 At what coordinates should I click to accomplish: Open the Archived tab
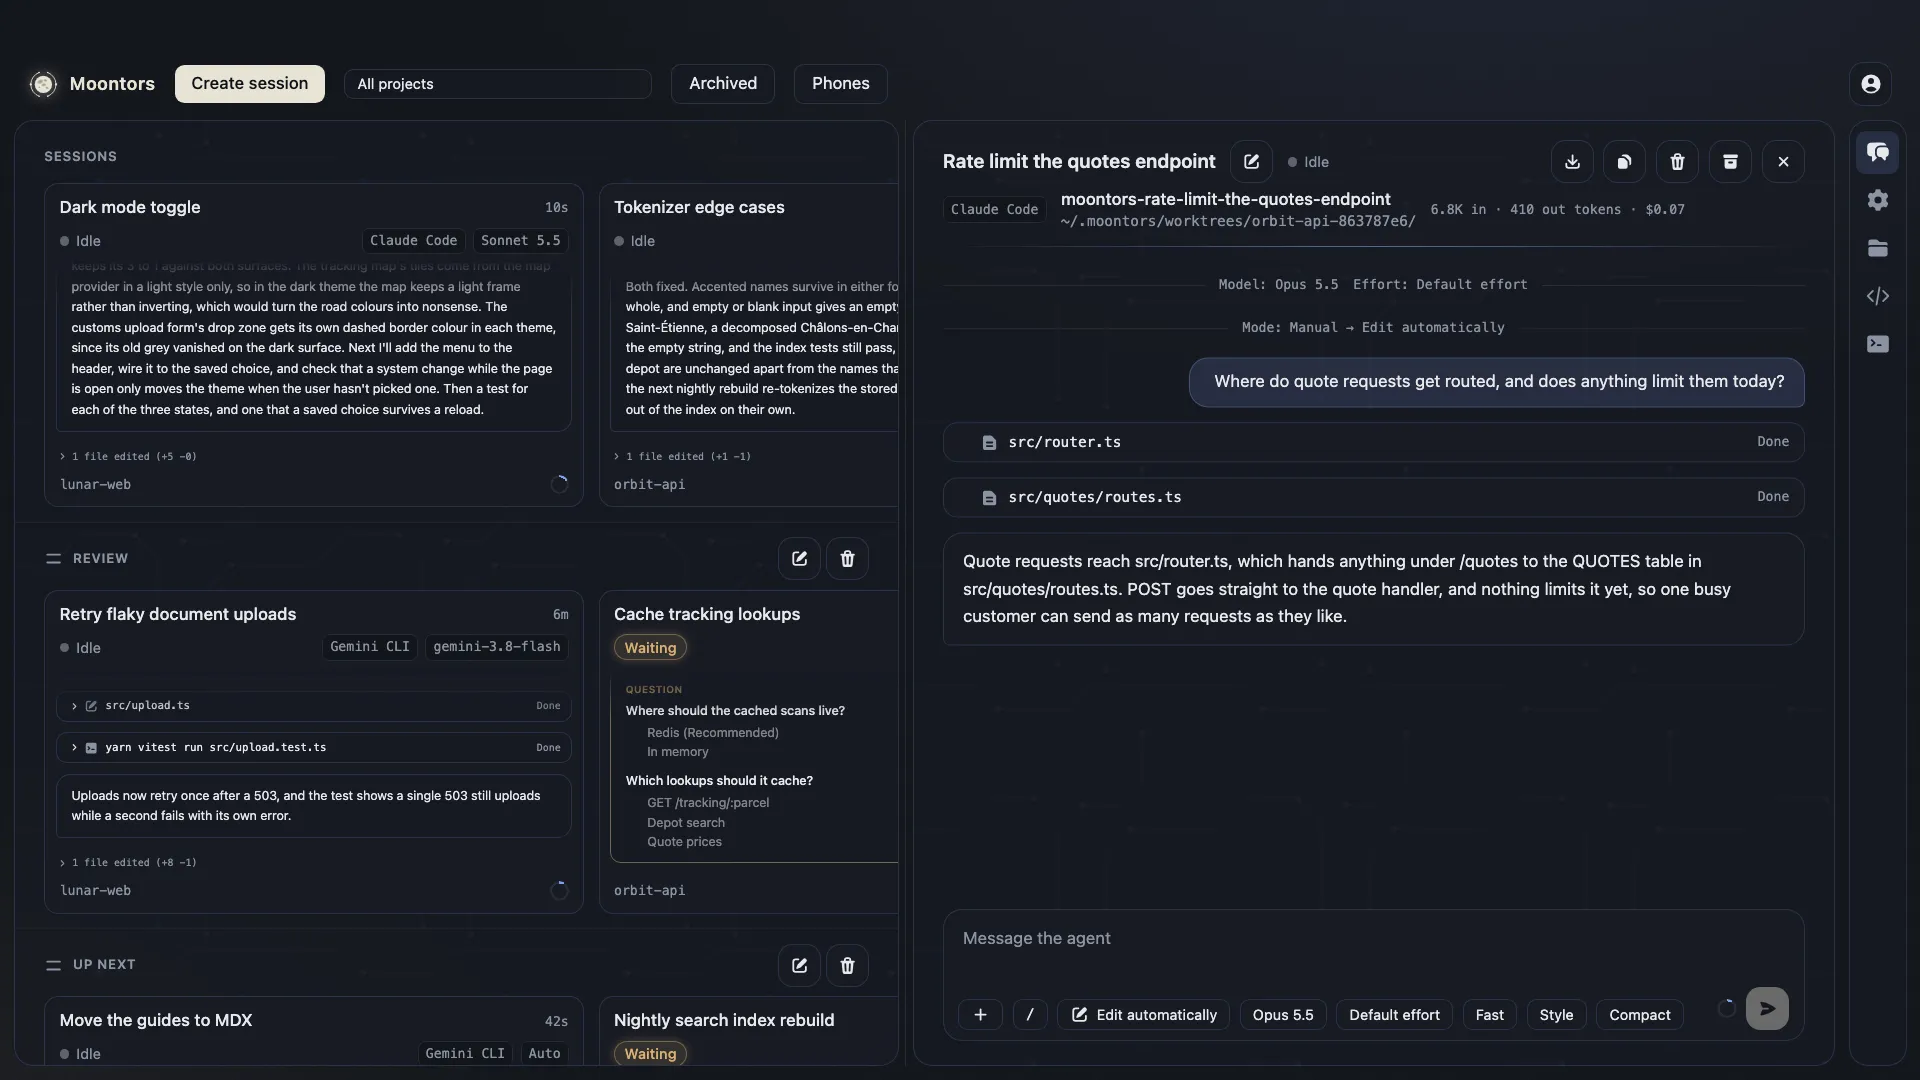click(x=722, y=84)
